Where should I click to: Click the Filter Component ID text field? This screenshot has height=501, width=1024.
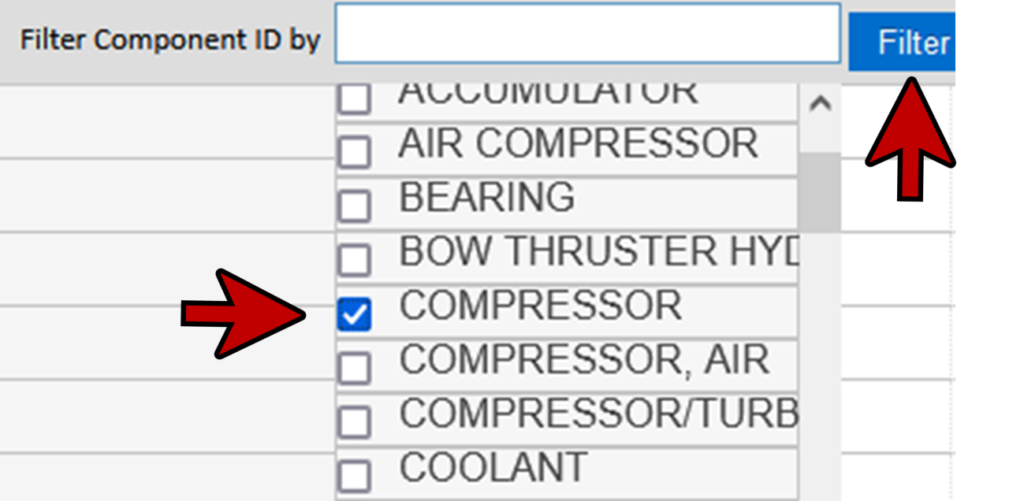[587, 34]
